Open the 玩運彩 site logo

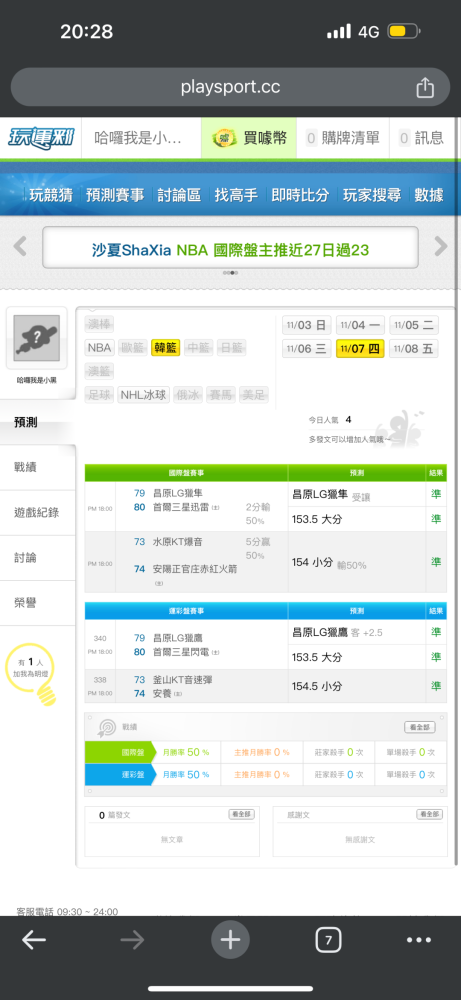pyautogui.click(x=41, y=138)
